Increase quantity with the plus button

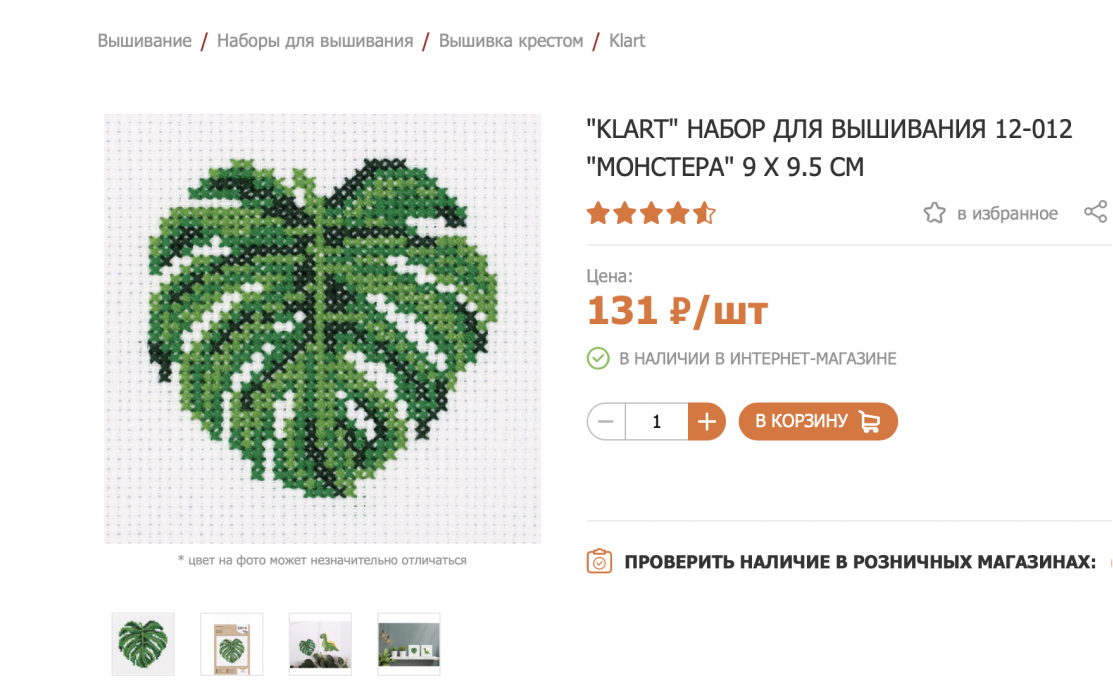coord(706,422)
